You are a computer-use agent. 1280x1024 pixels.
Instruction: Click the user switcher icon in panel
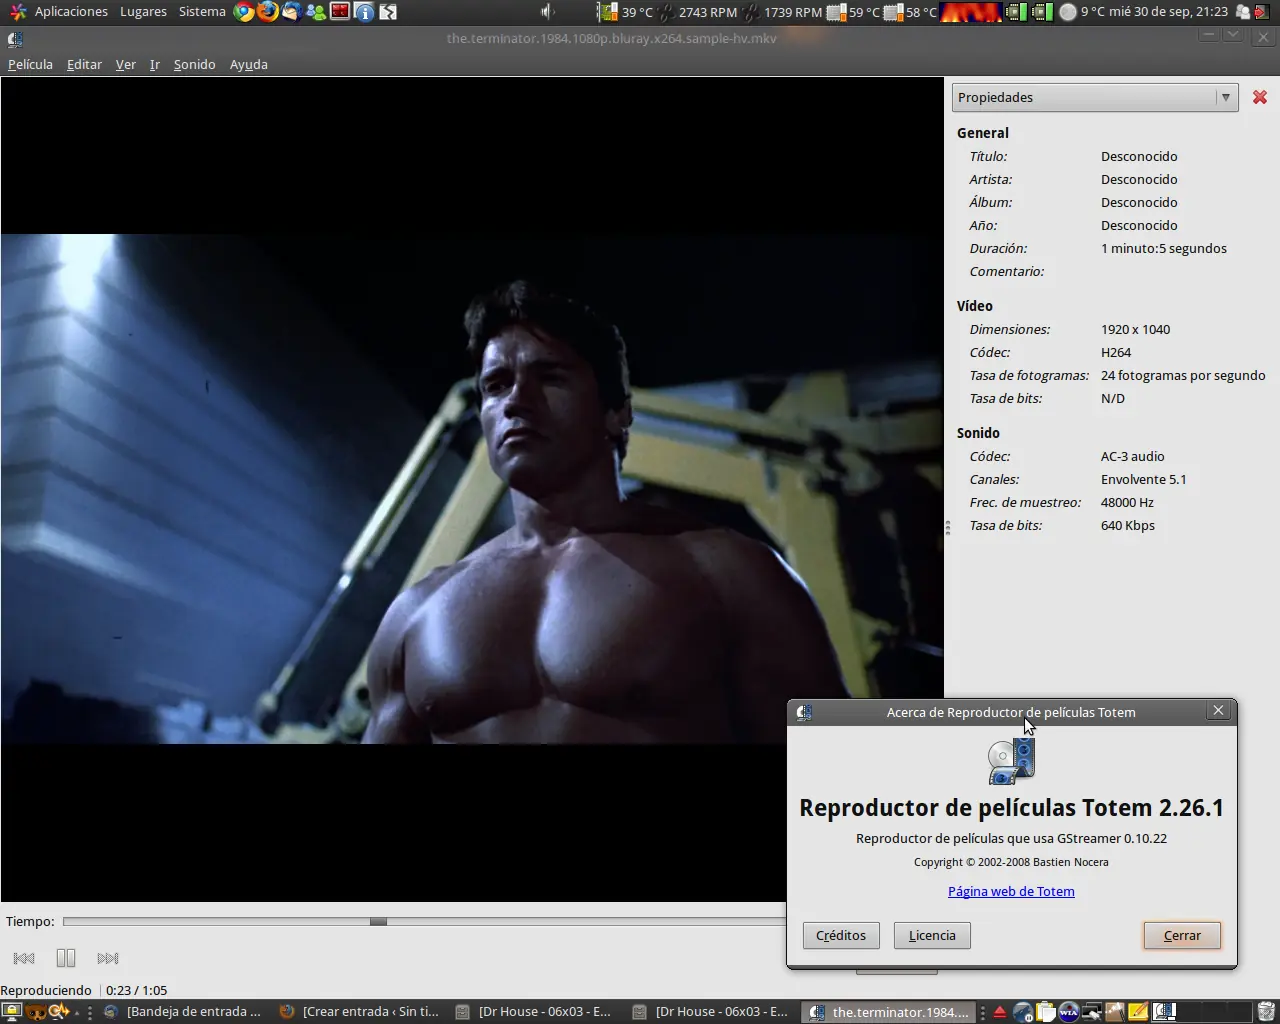[1243, 12]
